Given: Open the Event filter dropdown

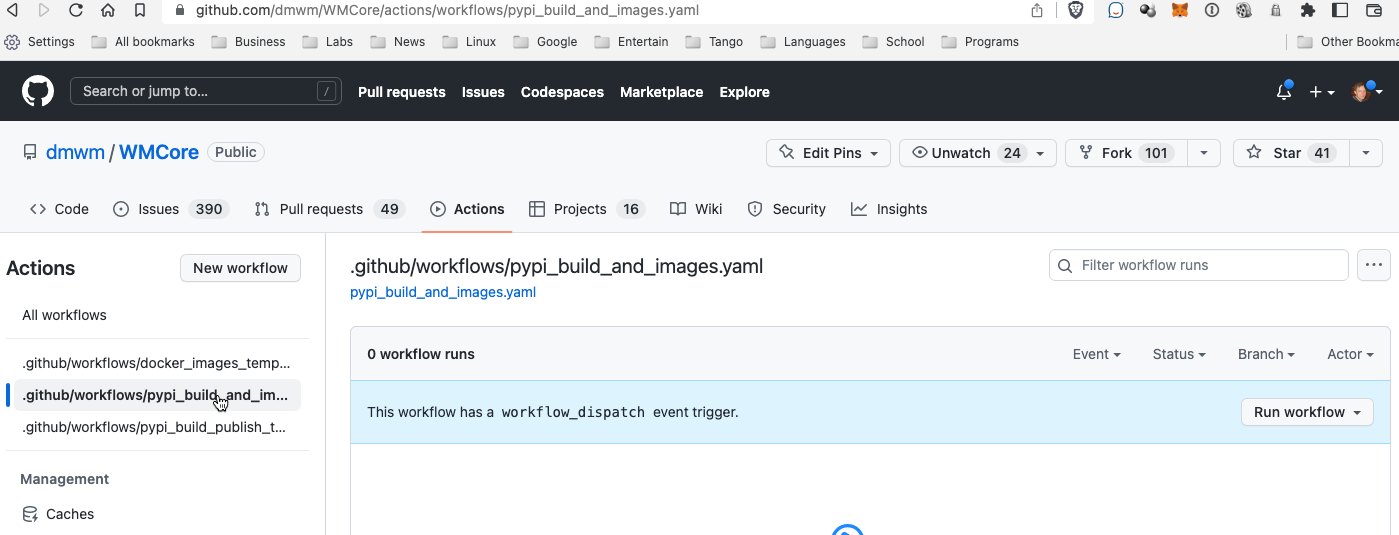Looking at the screenshot, I should [1096, 354].
